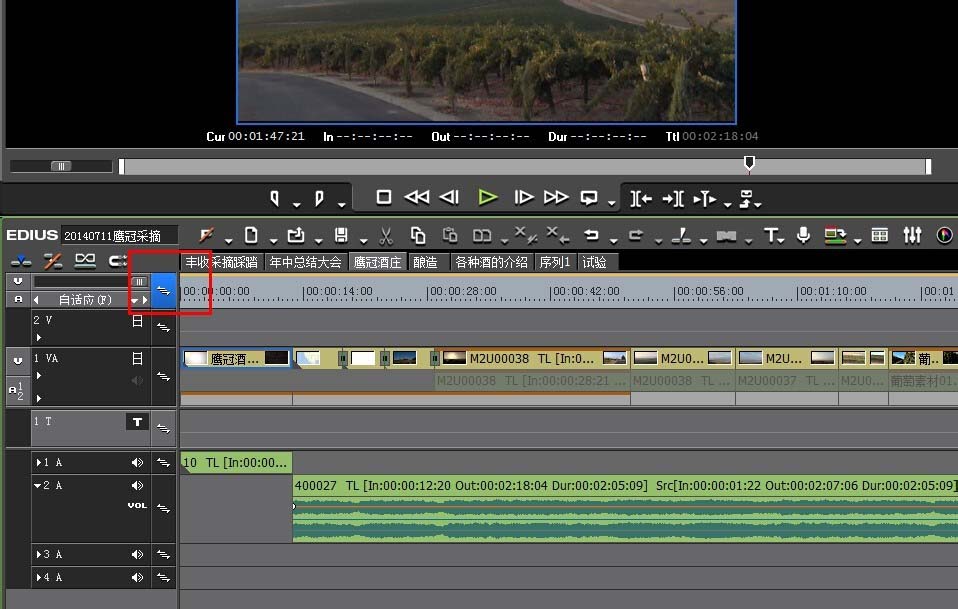
Task: Click the playhead marker on the preview scrub bar
Action: coord(749,163)
